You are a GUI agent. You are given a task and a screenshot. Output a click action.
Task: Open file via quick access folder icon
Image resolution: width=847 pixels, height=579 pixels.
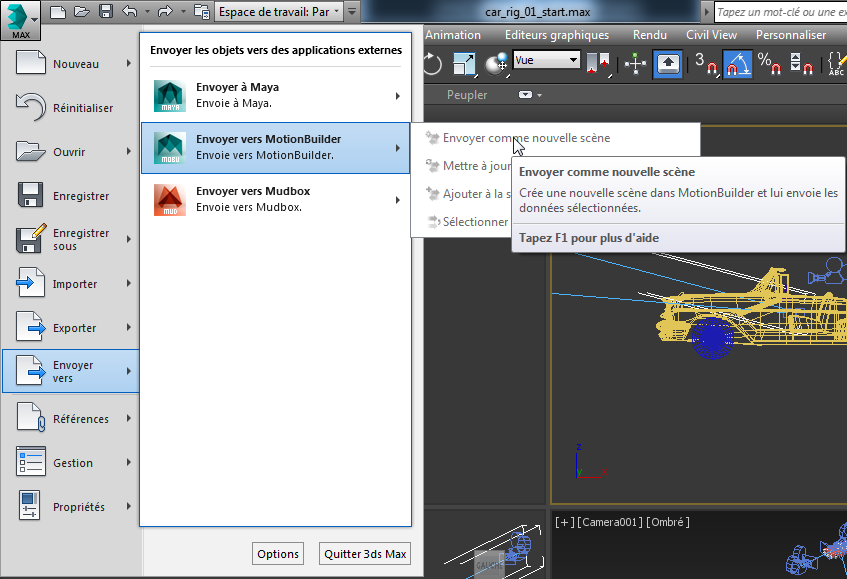(x=82, y=11)
